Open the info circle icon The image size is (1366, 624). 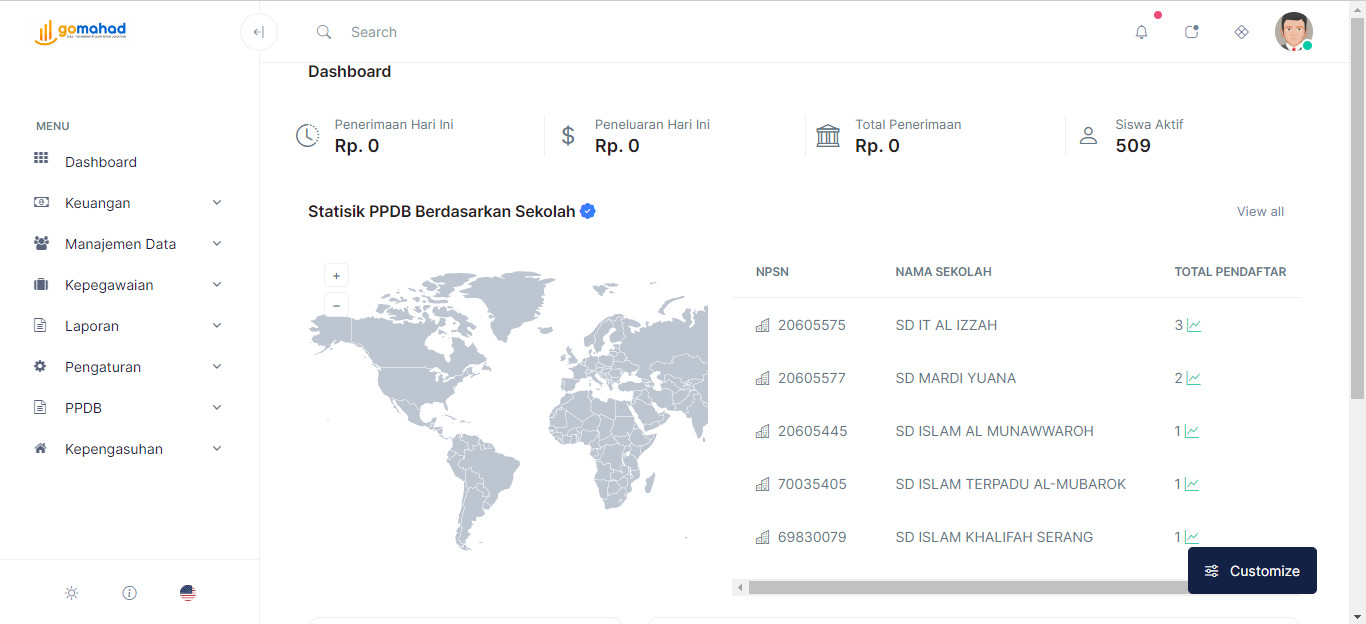129,593
